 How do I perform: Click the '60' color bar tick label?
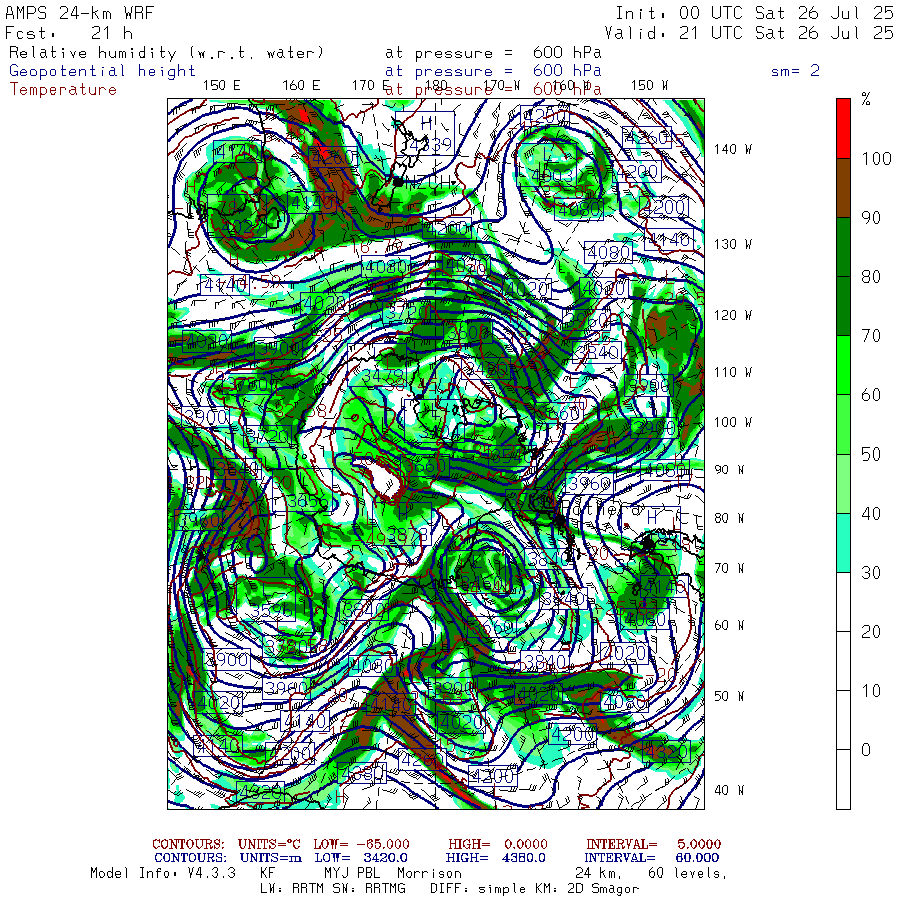point(871,395)
